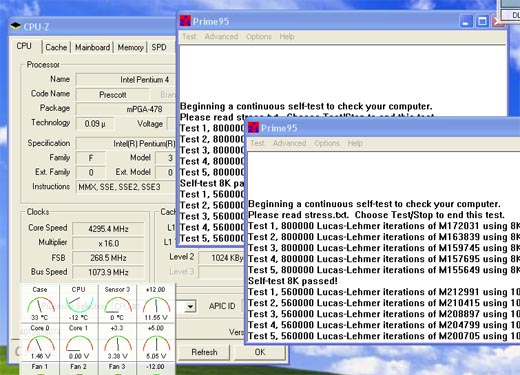
Task: Click the Sensor 3 temperature gauge
Action: pyautogui.click(x=117, y=303)
